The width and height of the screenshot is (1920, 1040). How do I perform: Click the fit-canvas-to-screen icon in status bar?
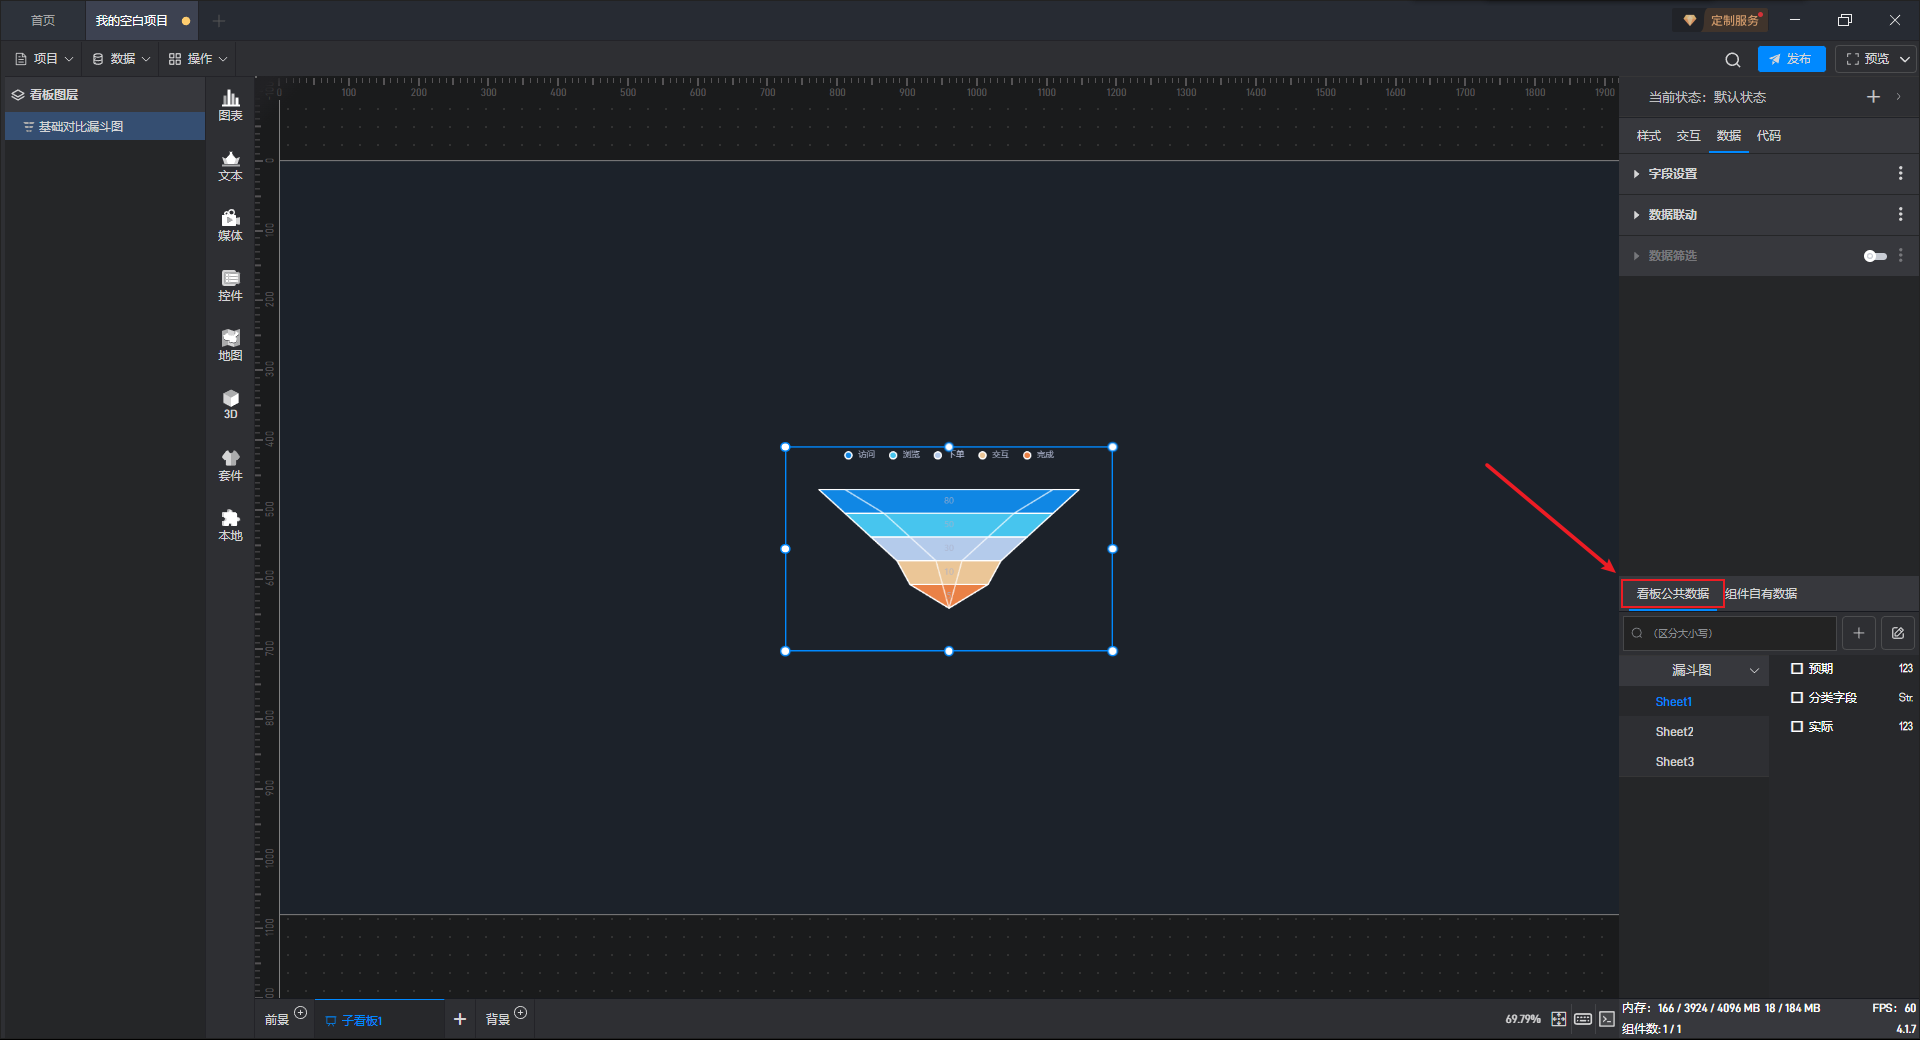1559,1019
